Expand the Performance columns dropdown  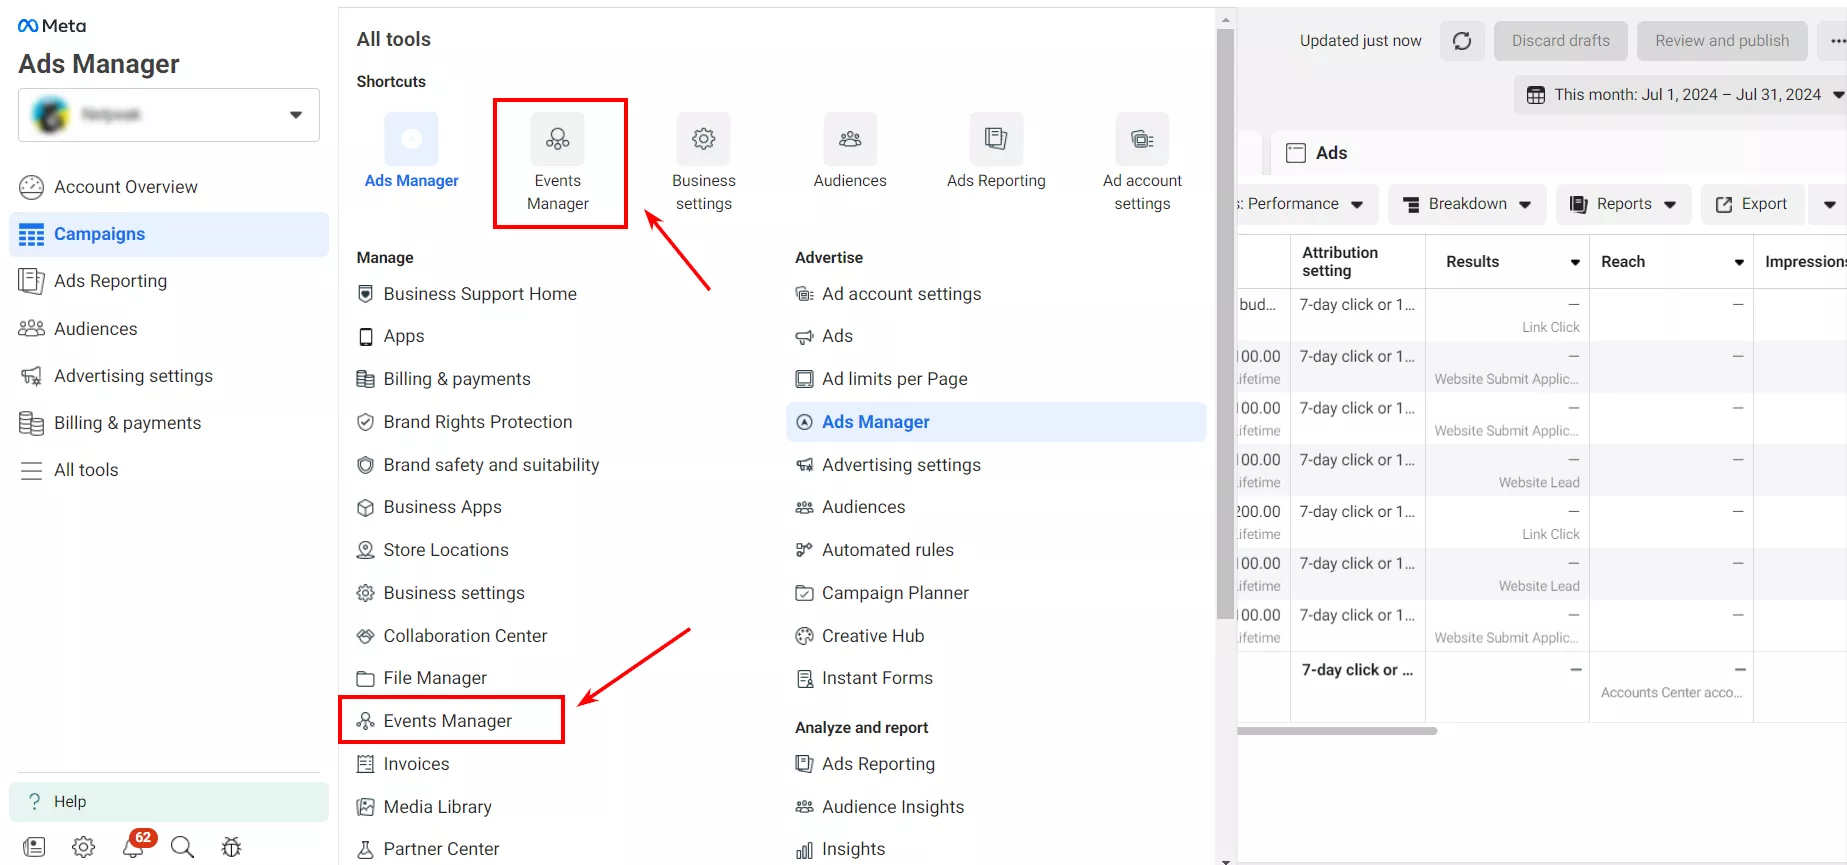(x=1308, y=204)
